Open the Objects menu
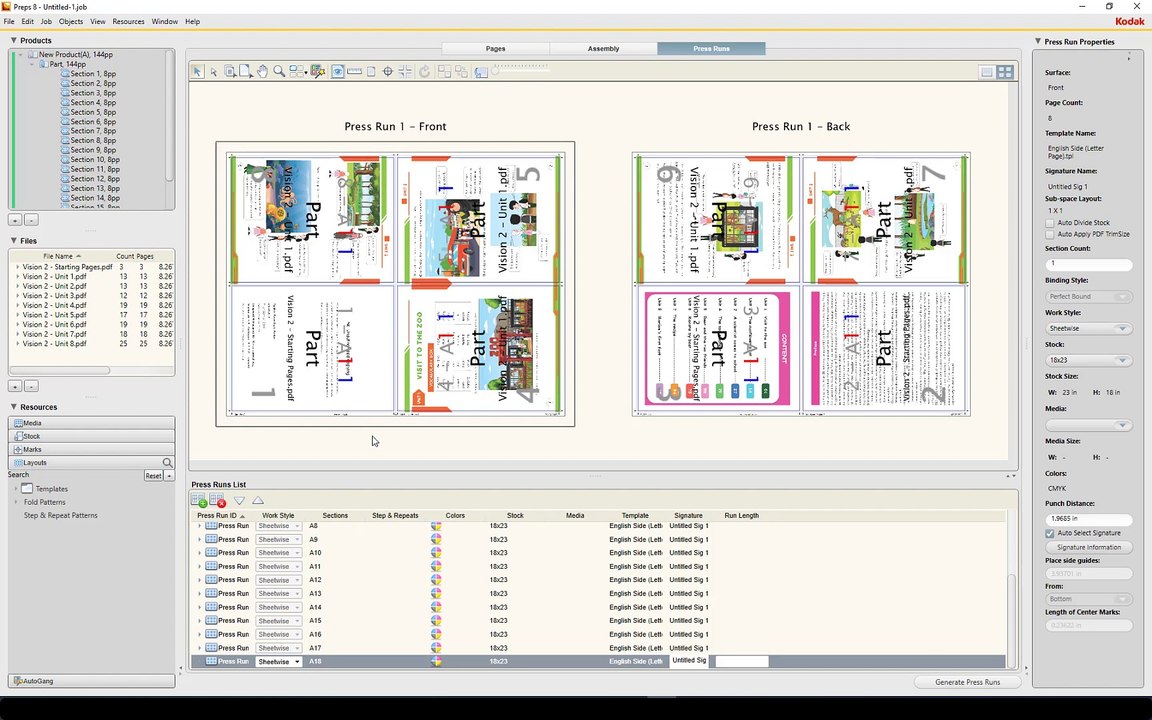The image size is (1152, 720). tap(71, 21)
